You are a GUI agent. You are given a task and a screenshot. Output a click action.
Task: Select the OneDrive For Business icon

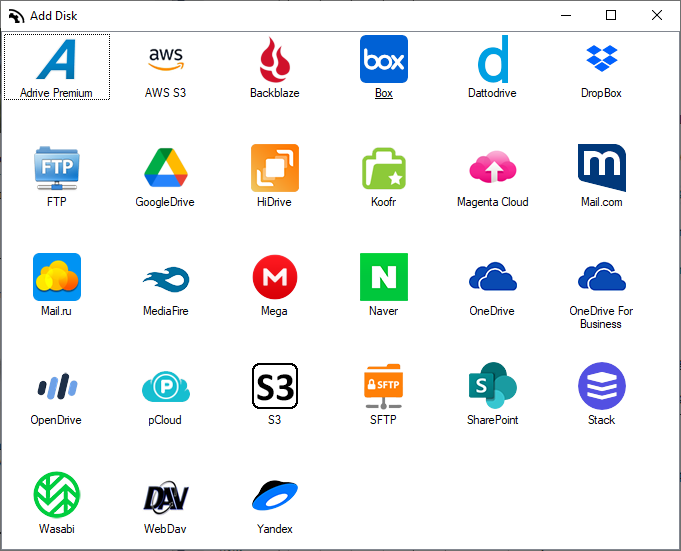pos(602,276)
